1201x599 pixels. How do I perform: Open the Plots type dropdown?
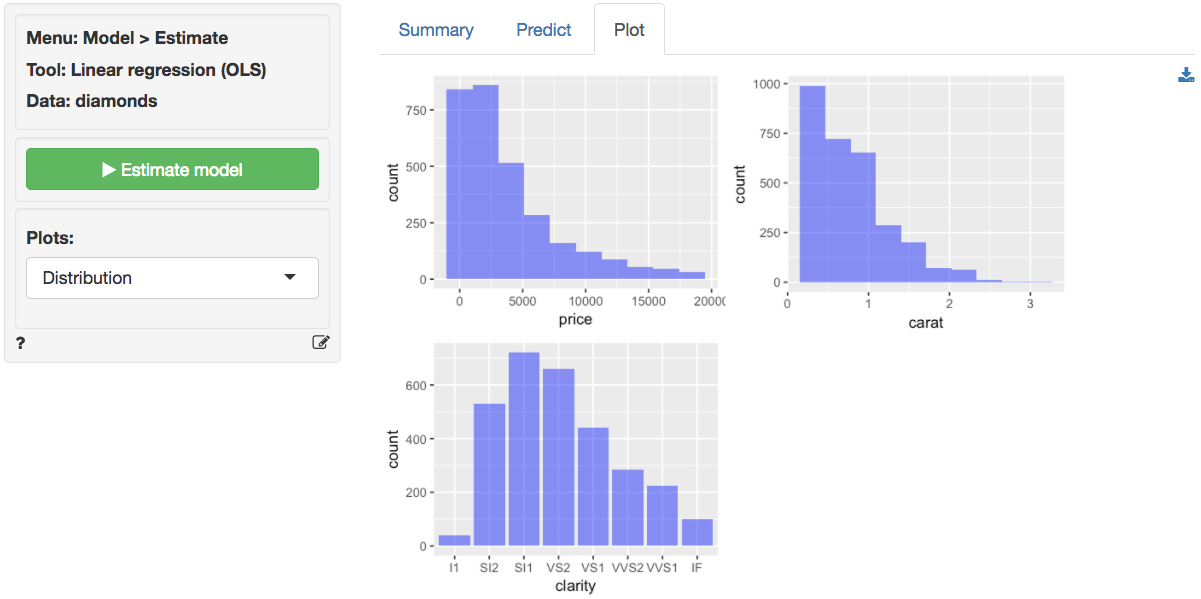coord(172,278)
